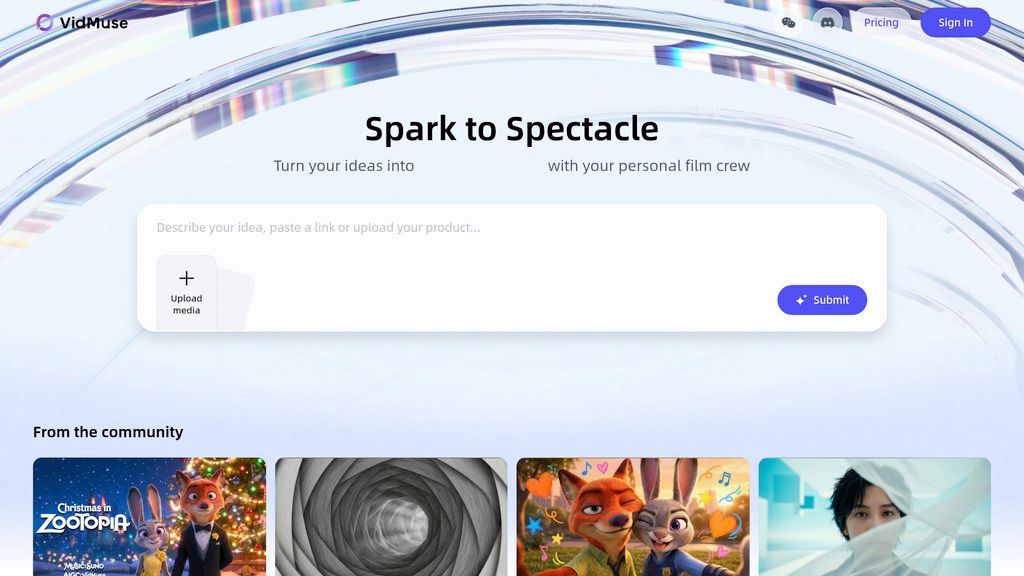Screen dimensions: 1024x576
Task: Submit the idea prompt
Action: 822,300
